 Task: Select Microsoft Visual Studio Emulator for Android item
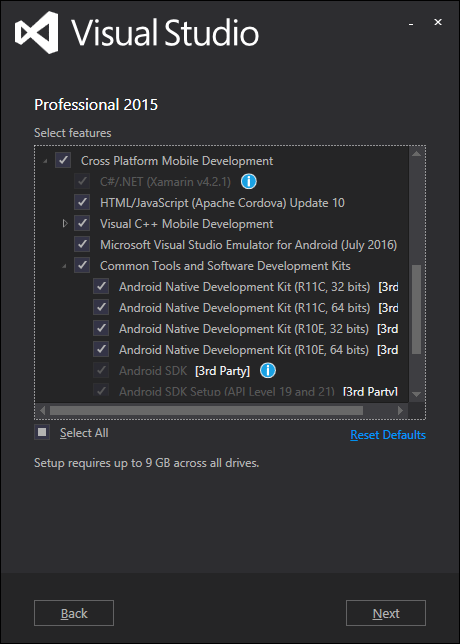click(x=248, y=245)
